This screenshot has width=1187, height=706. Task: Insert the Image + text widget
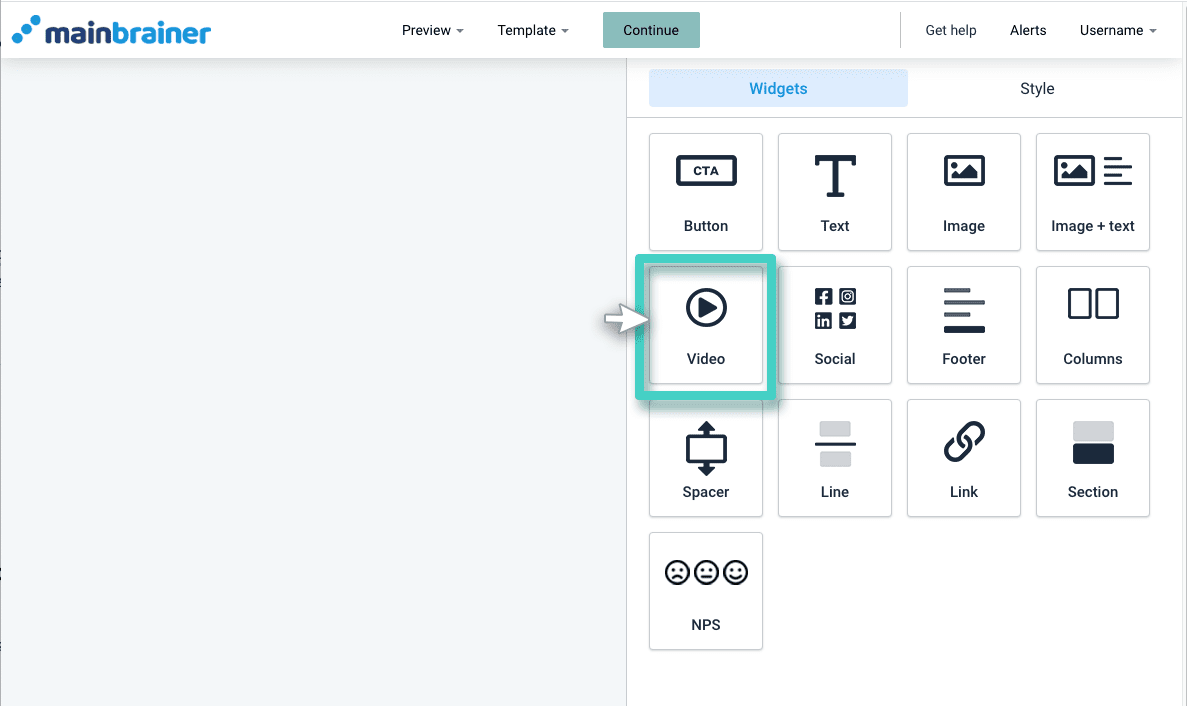(1092, 191)
